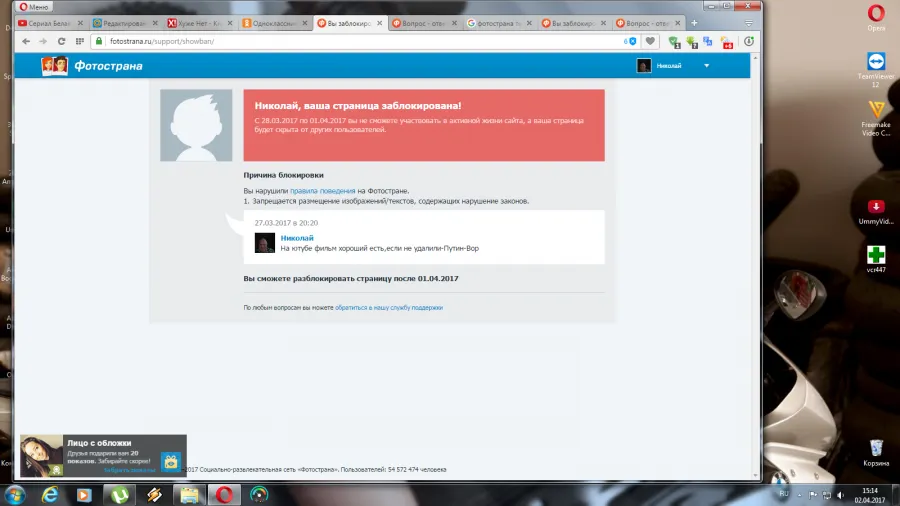The image size is (900, 506).
Task: Click the Забрать показы link in promo
Action: tap(130, 470)
